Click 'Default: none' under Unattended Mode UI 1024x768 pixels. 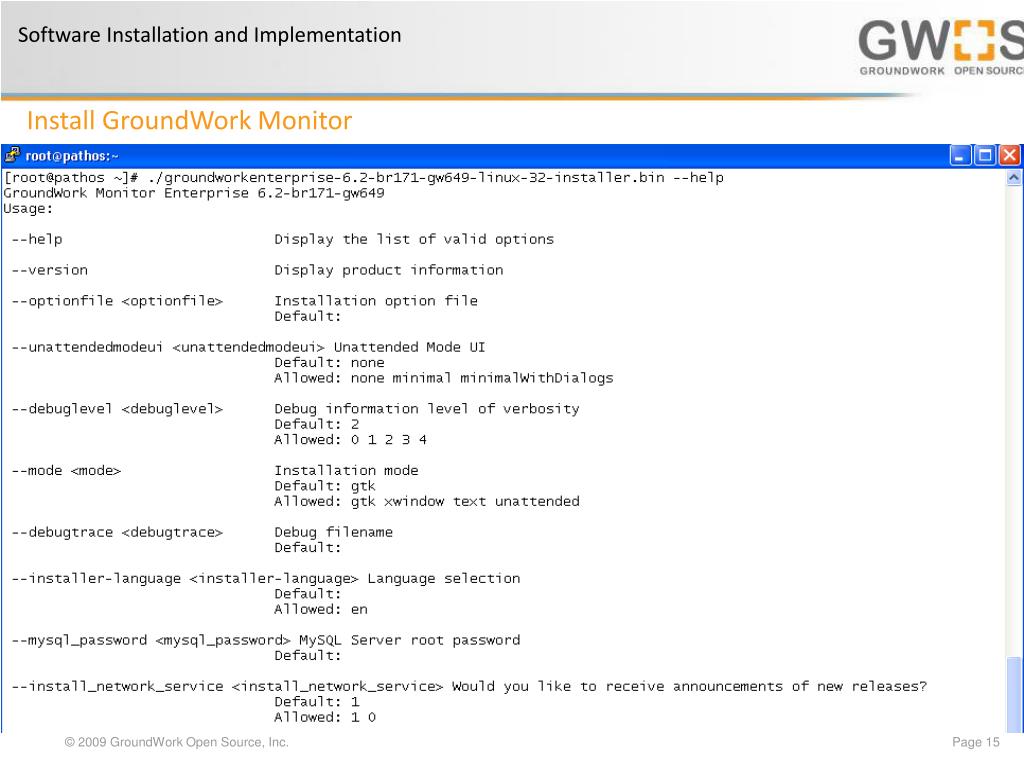[x=329, y=362]
